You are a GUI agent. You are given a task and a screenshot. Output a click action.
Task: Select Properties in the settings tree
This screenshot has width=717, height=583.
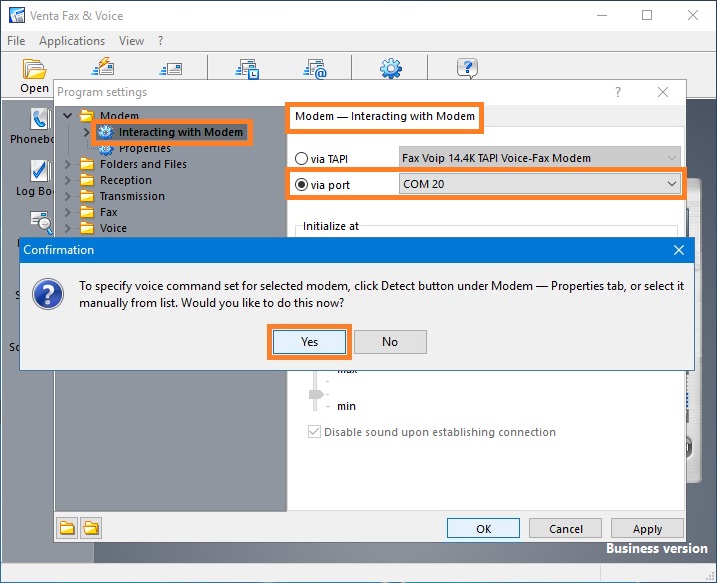pos(144,149)
